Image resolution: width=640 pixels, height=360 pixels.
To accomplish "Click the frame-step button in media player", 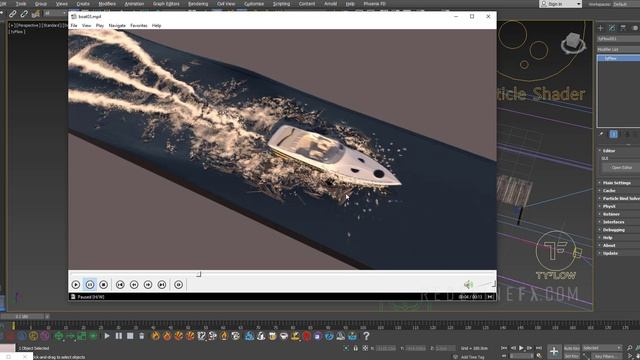I will 178,284.
